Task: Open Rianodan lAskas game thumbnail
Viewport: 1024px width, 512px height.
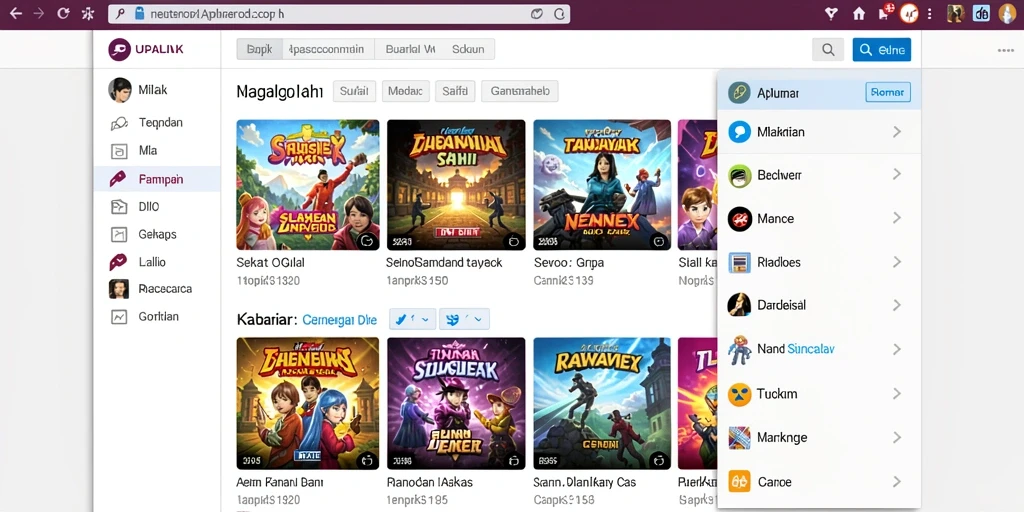Action: pos(456,404)
